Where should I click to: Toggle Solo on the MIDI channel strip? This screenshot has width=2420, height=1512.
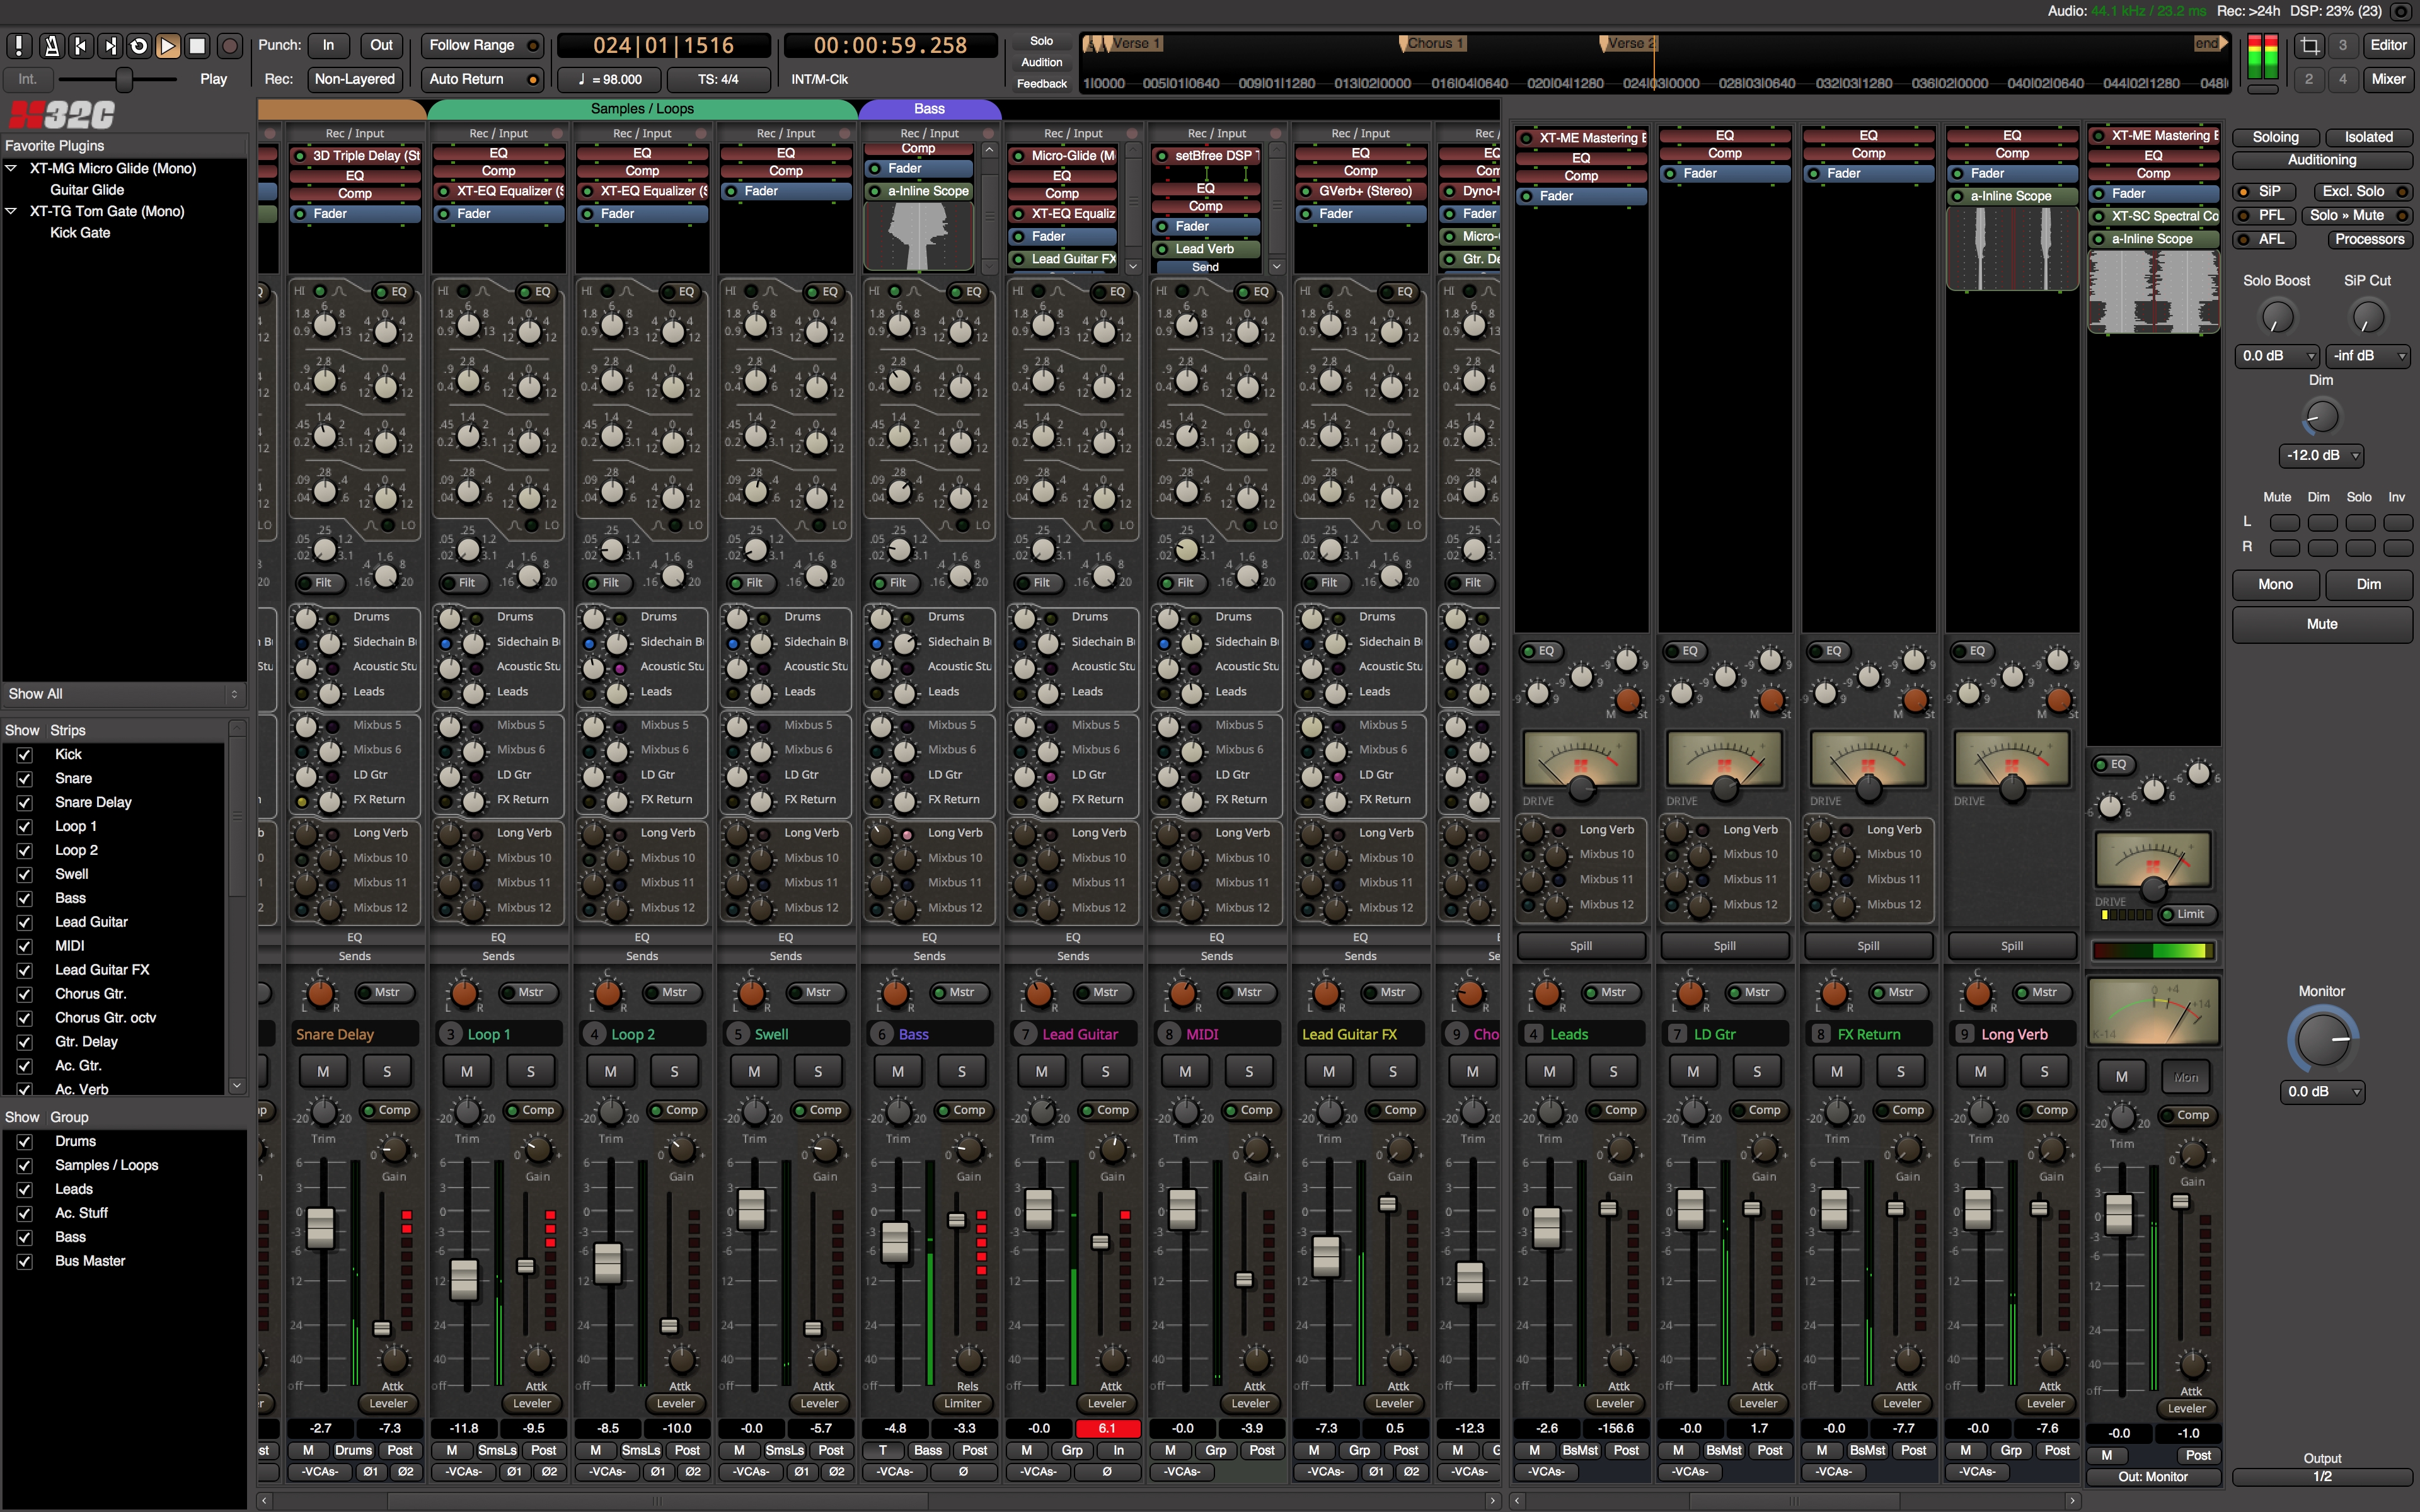[x=1249, y=1071]
